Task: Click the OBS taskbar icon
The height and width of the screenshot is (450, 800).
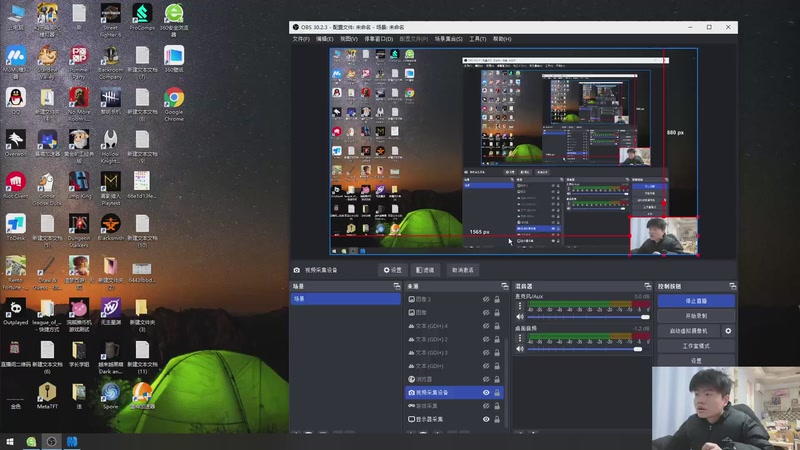Action: point(52,442)
